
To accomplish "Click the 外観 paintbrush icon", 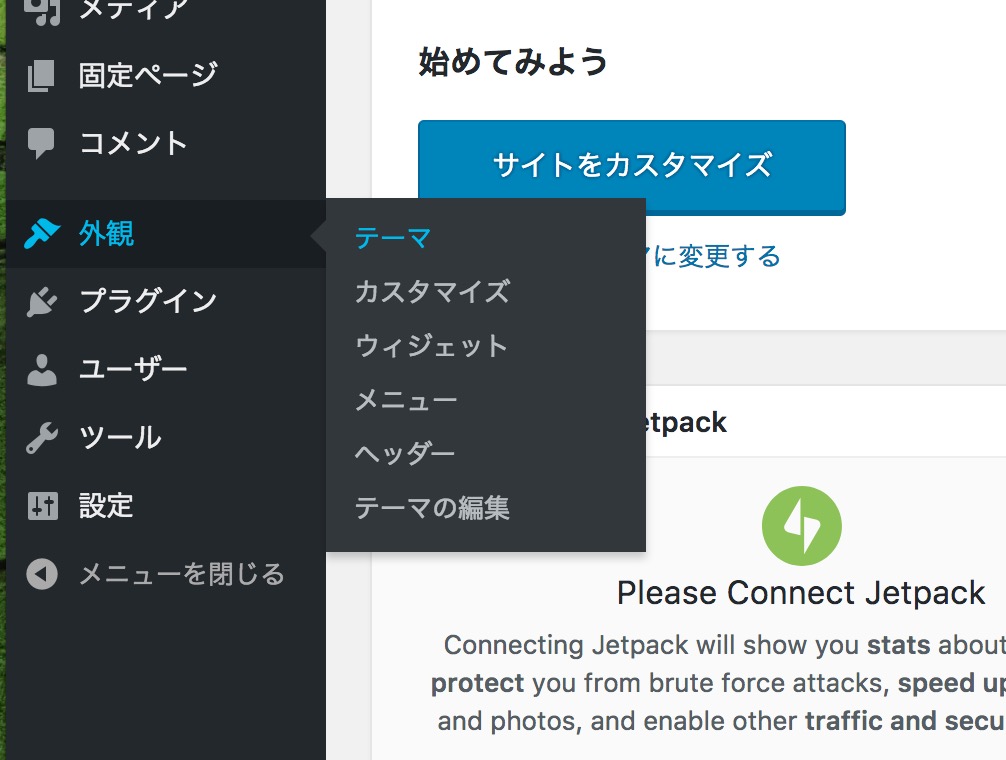I will tap(42, 233).
